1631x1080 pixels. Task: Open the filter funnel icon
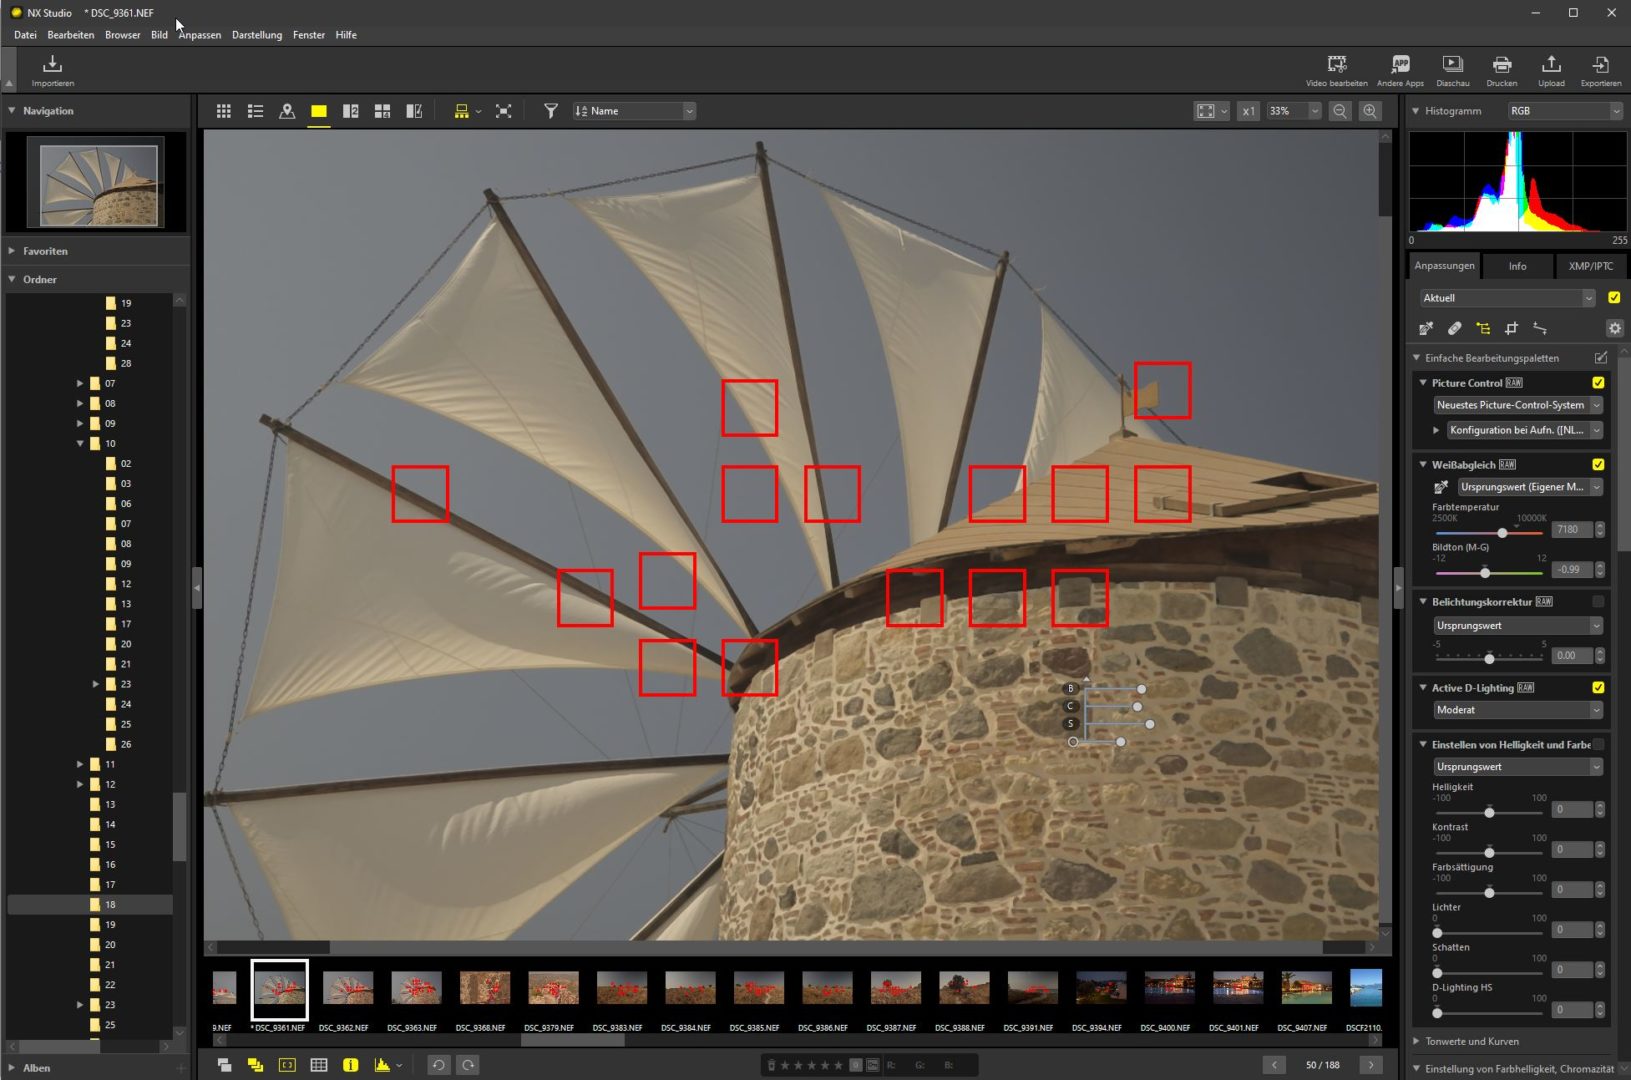(x=550, y=111)
